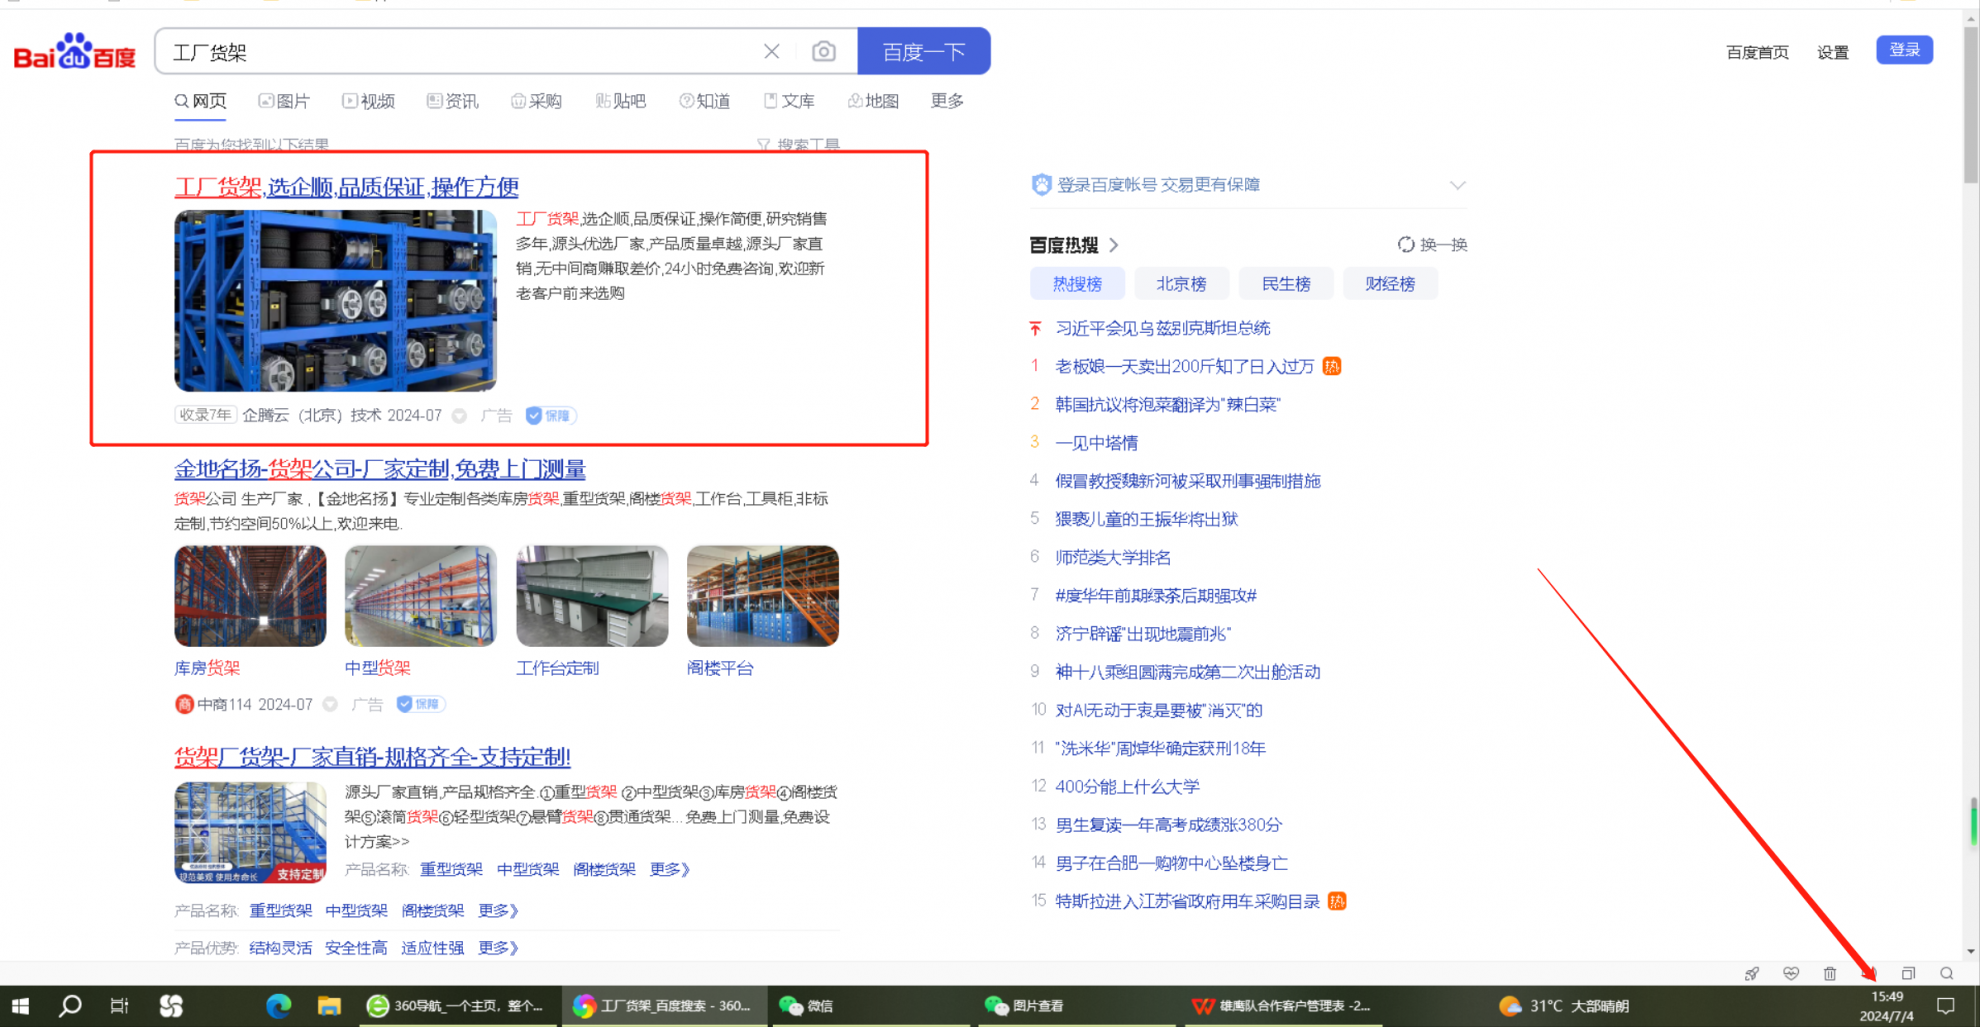This screenshot has height=1027, width=1980.
Task: Select the 财经榜 hot list tab
Action: point(1390,284)
